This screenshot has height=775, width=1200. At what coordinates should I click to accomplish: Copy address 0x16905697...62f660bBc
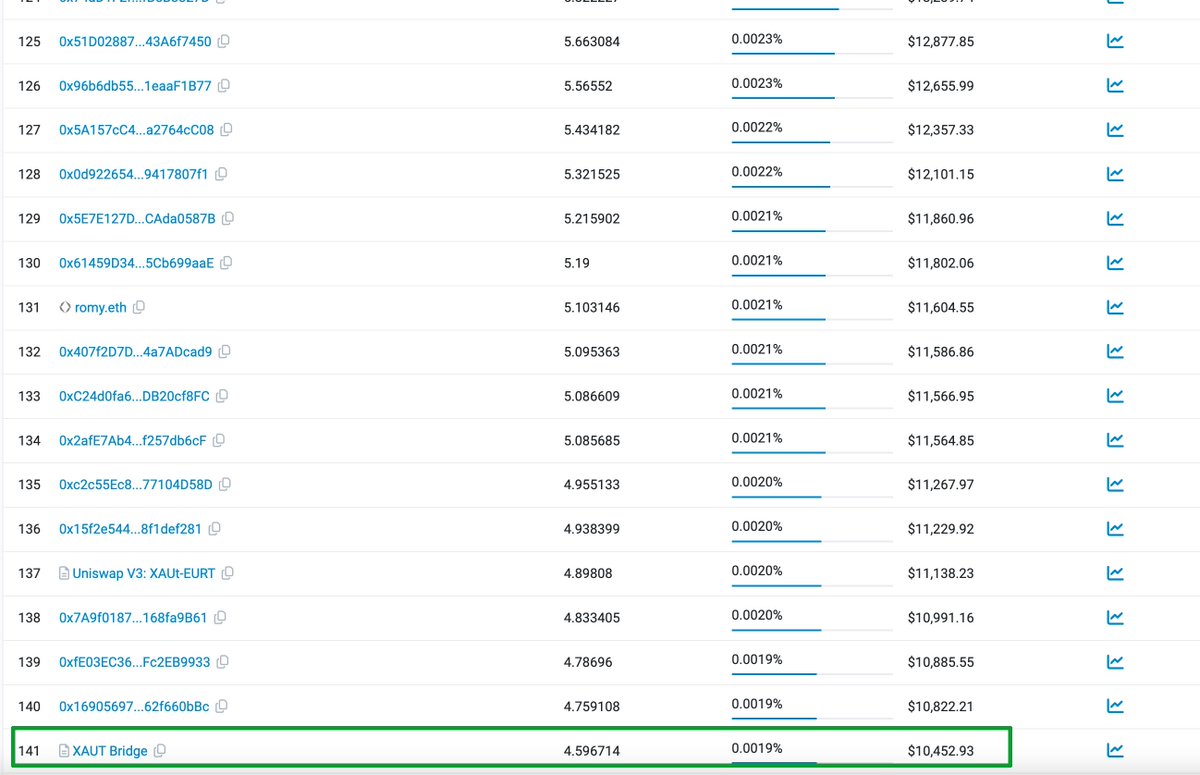[222, 706]
